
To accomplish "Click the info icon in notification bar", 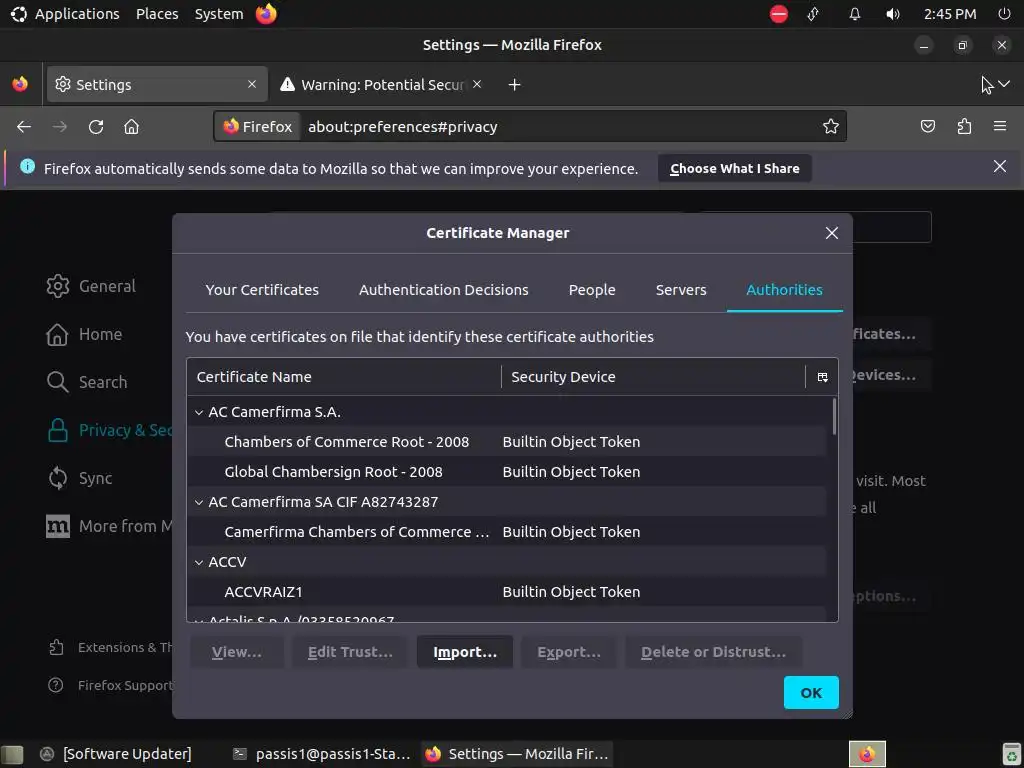I will point(27,166).
